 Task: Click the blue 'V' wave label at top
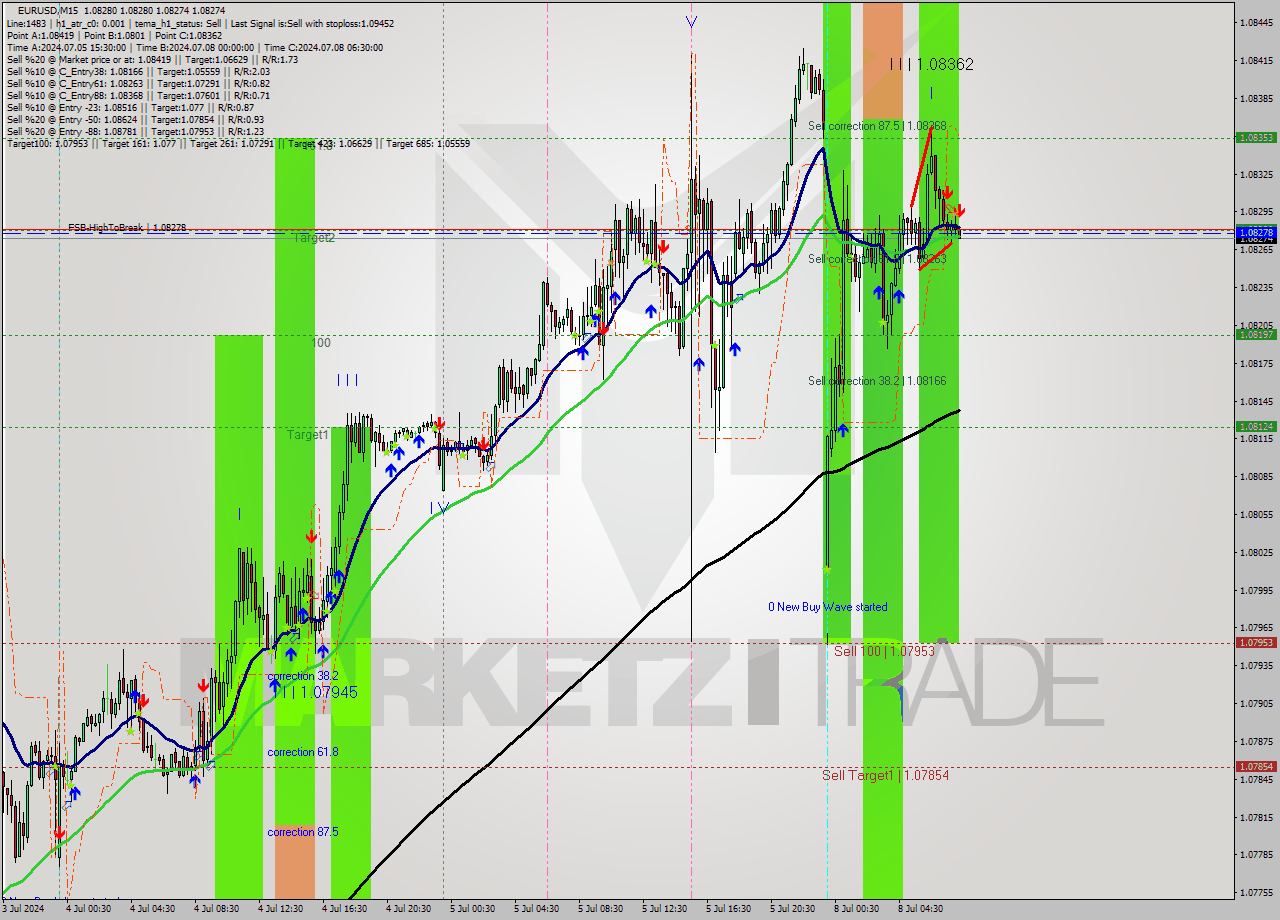(x=691, y=21)
